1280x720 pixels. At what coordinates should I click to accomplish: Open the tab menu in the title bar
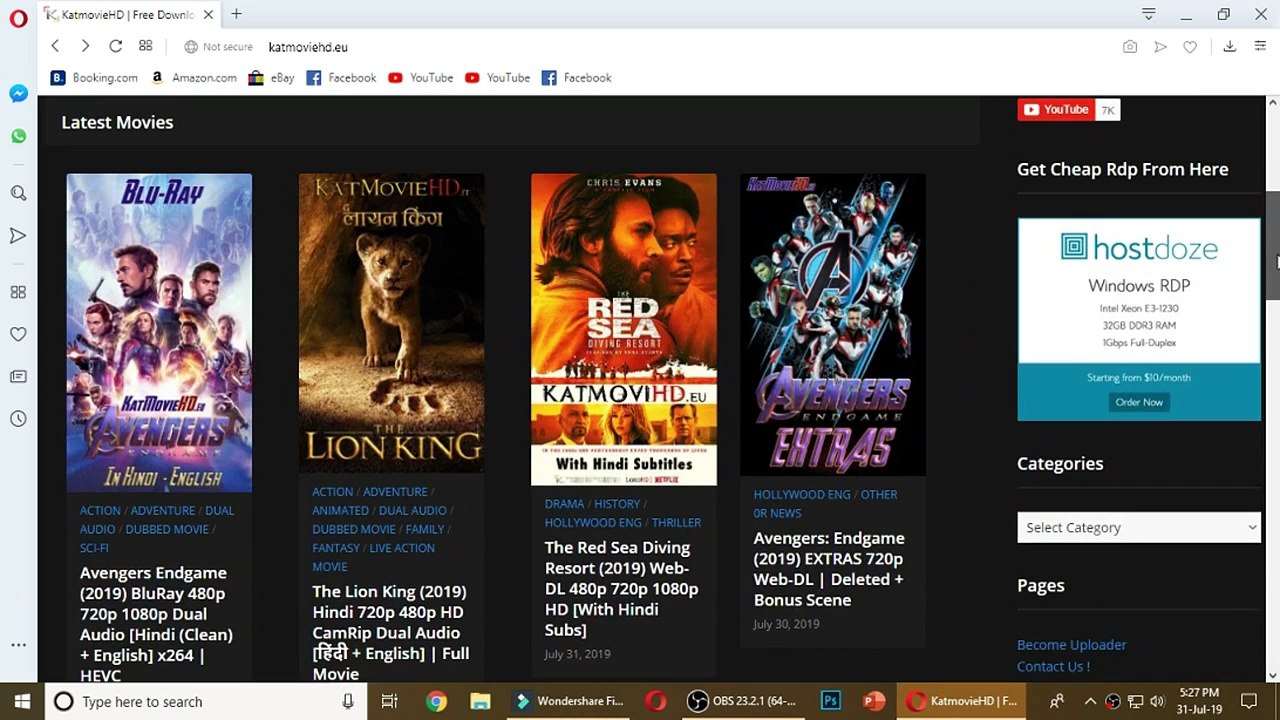pyautogui.click(x=1149, y=14)
